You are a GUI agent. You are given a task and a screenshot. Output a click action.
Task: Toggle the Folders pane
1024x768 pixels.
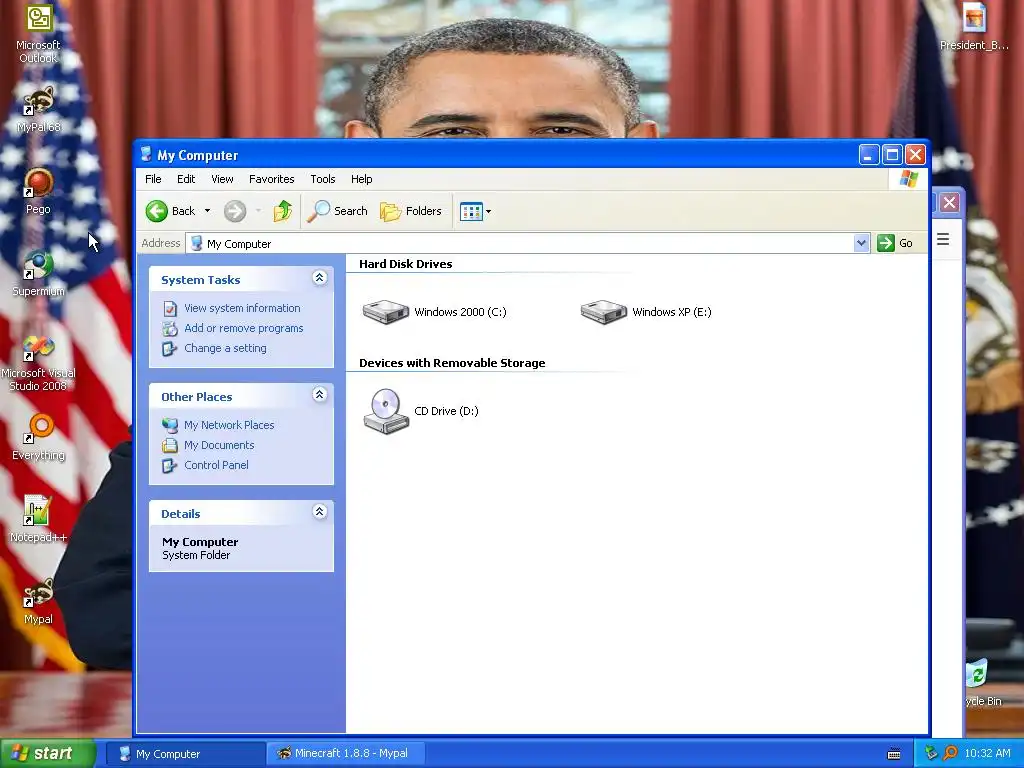[x=411, y=211]
